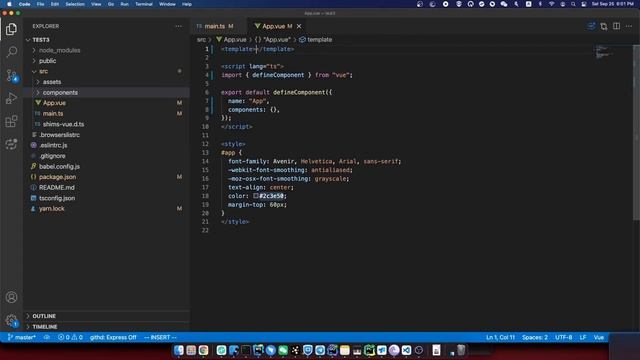
Task: Click the editor vertical scrollbar
Action: pyautogui.click(x=636, y=133)
